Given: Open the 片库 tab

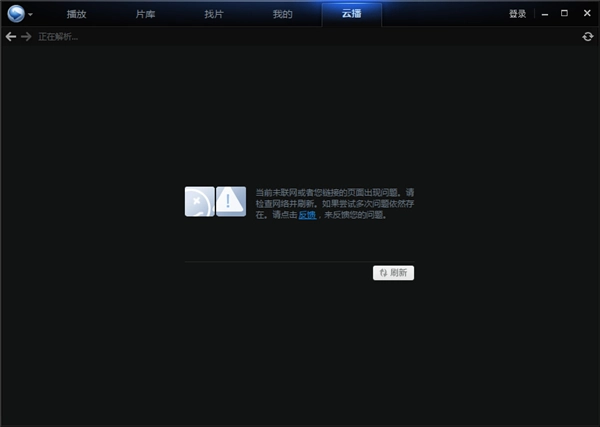Looking at the screenshot, I should point(146,14).
